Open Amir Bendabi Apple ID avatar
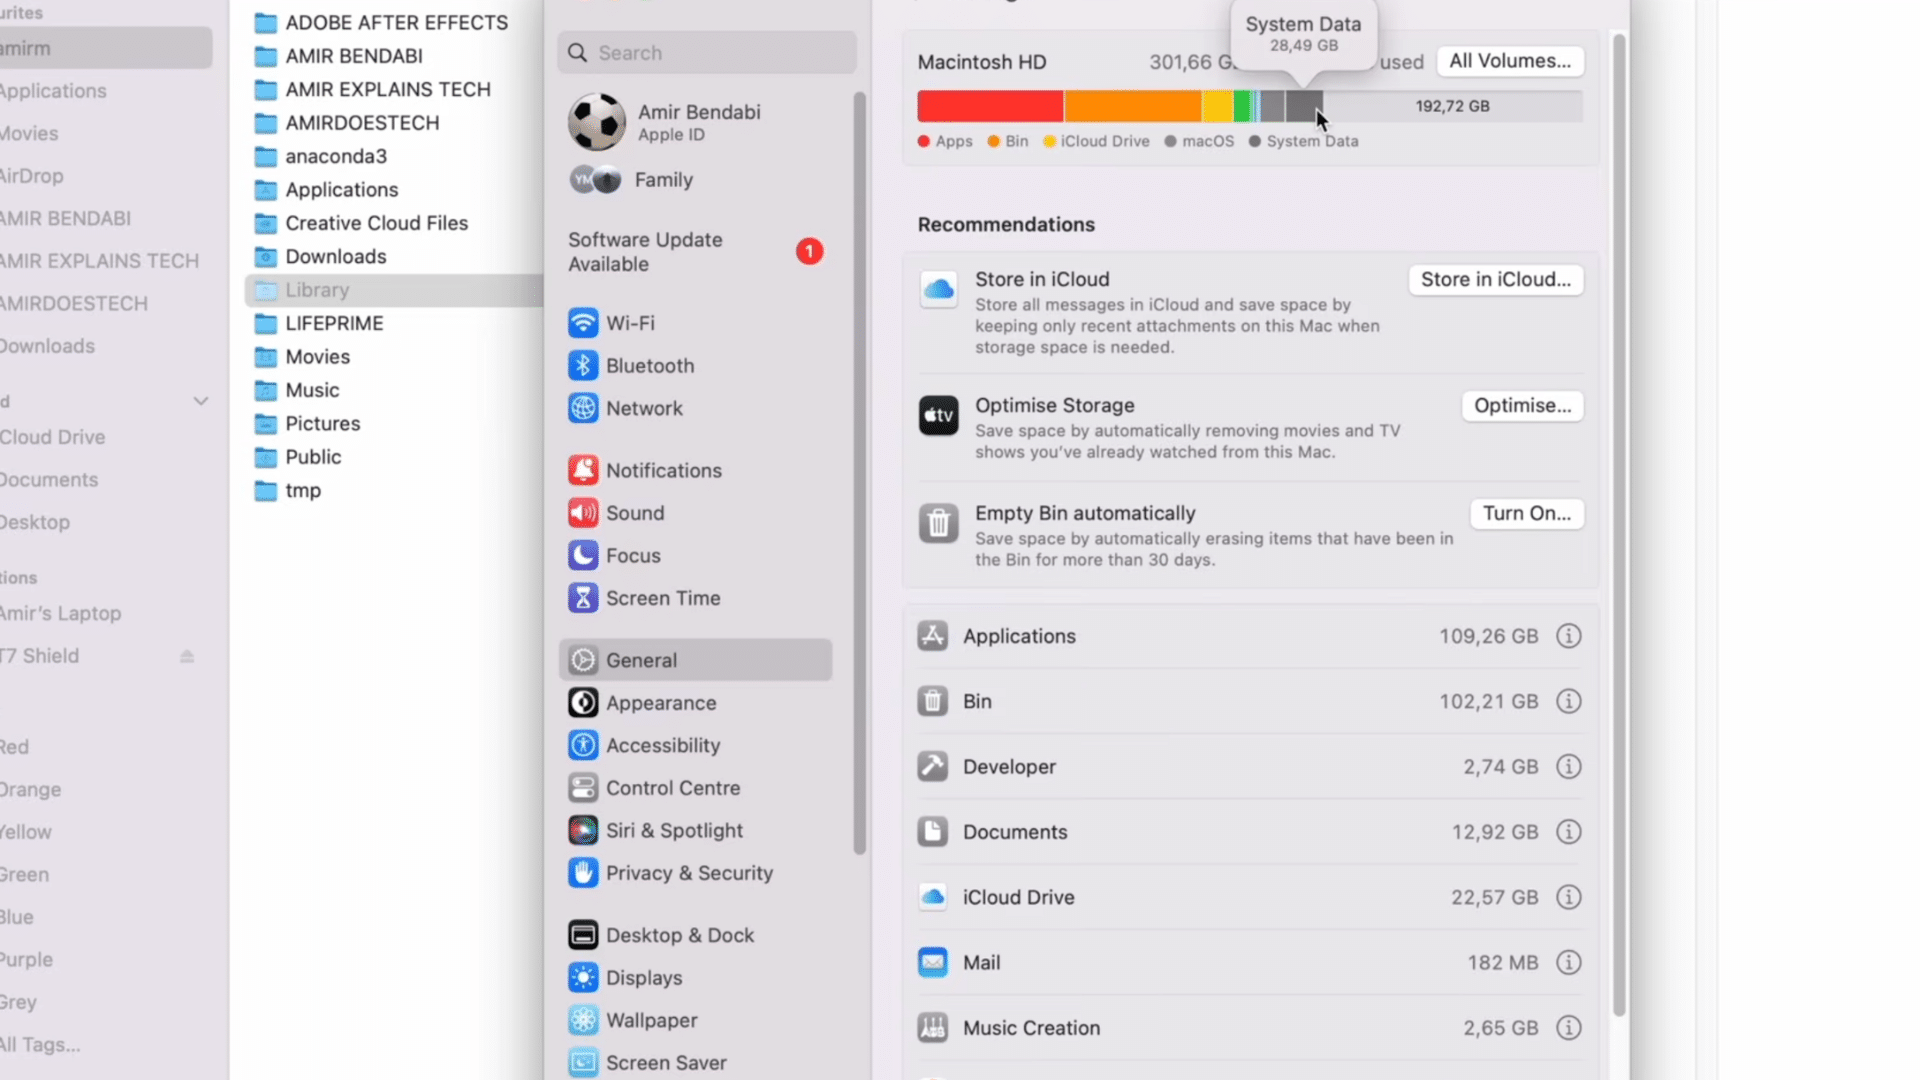This screenshot has width=1920, height=1080. [597, 122]
